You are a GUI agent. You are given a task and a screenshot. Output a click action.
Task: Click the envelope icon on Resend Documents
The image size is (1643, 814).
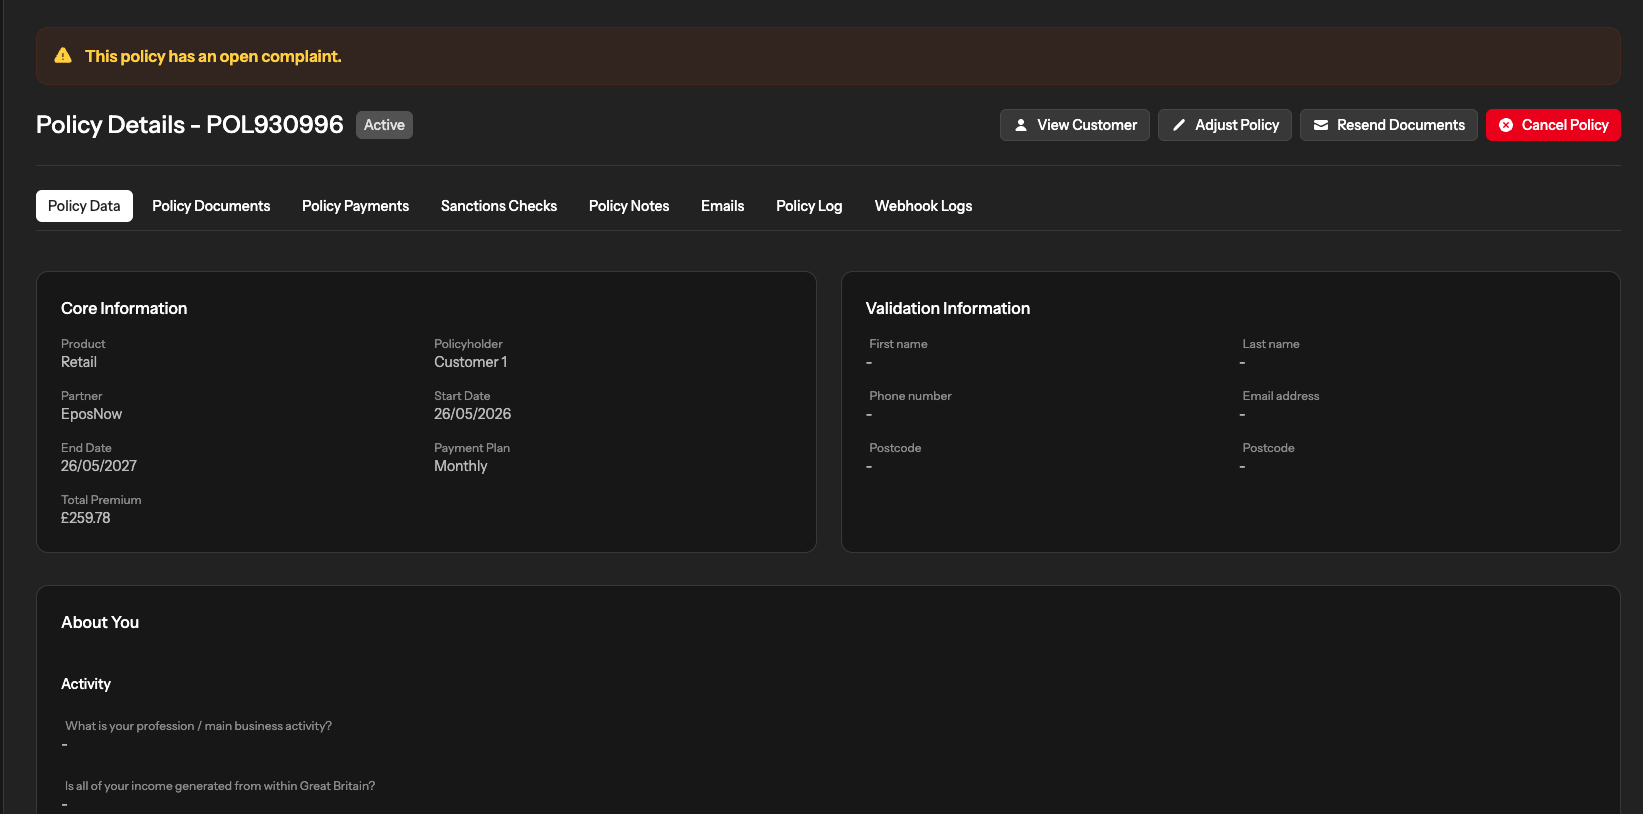(1321, 125)
